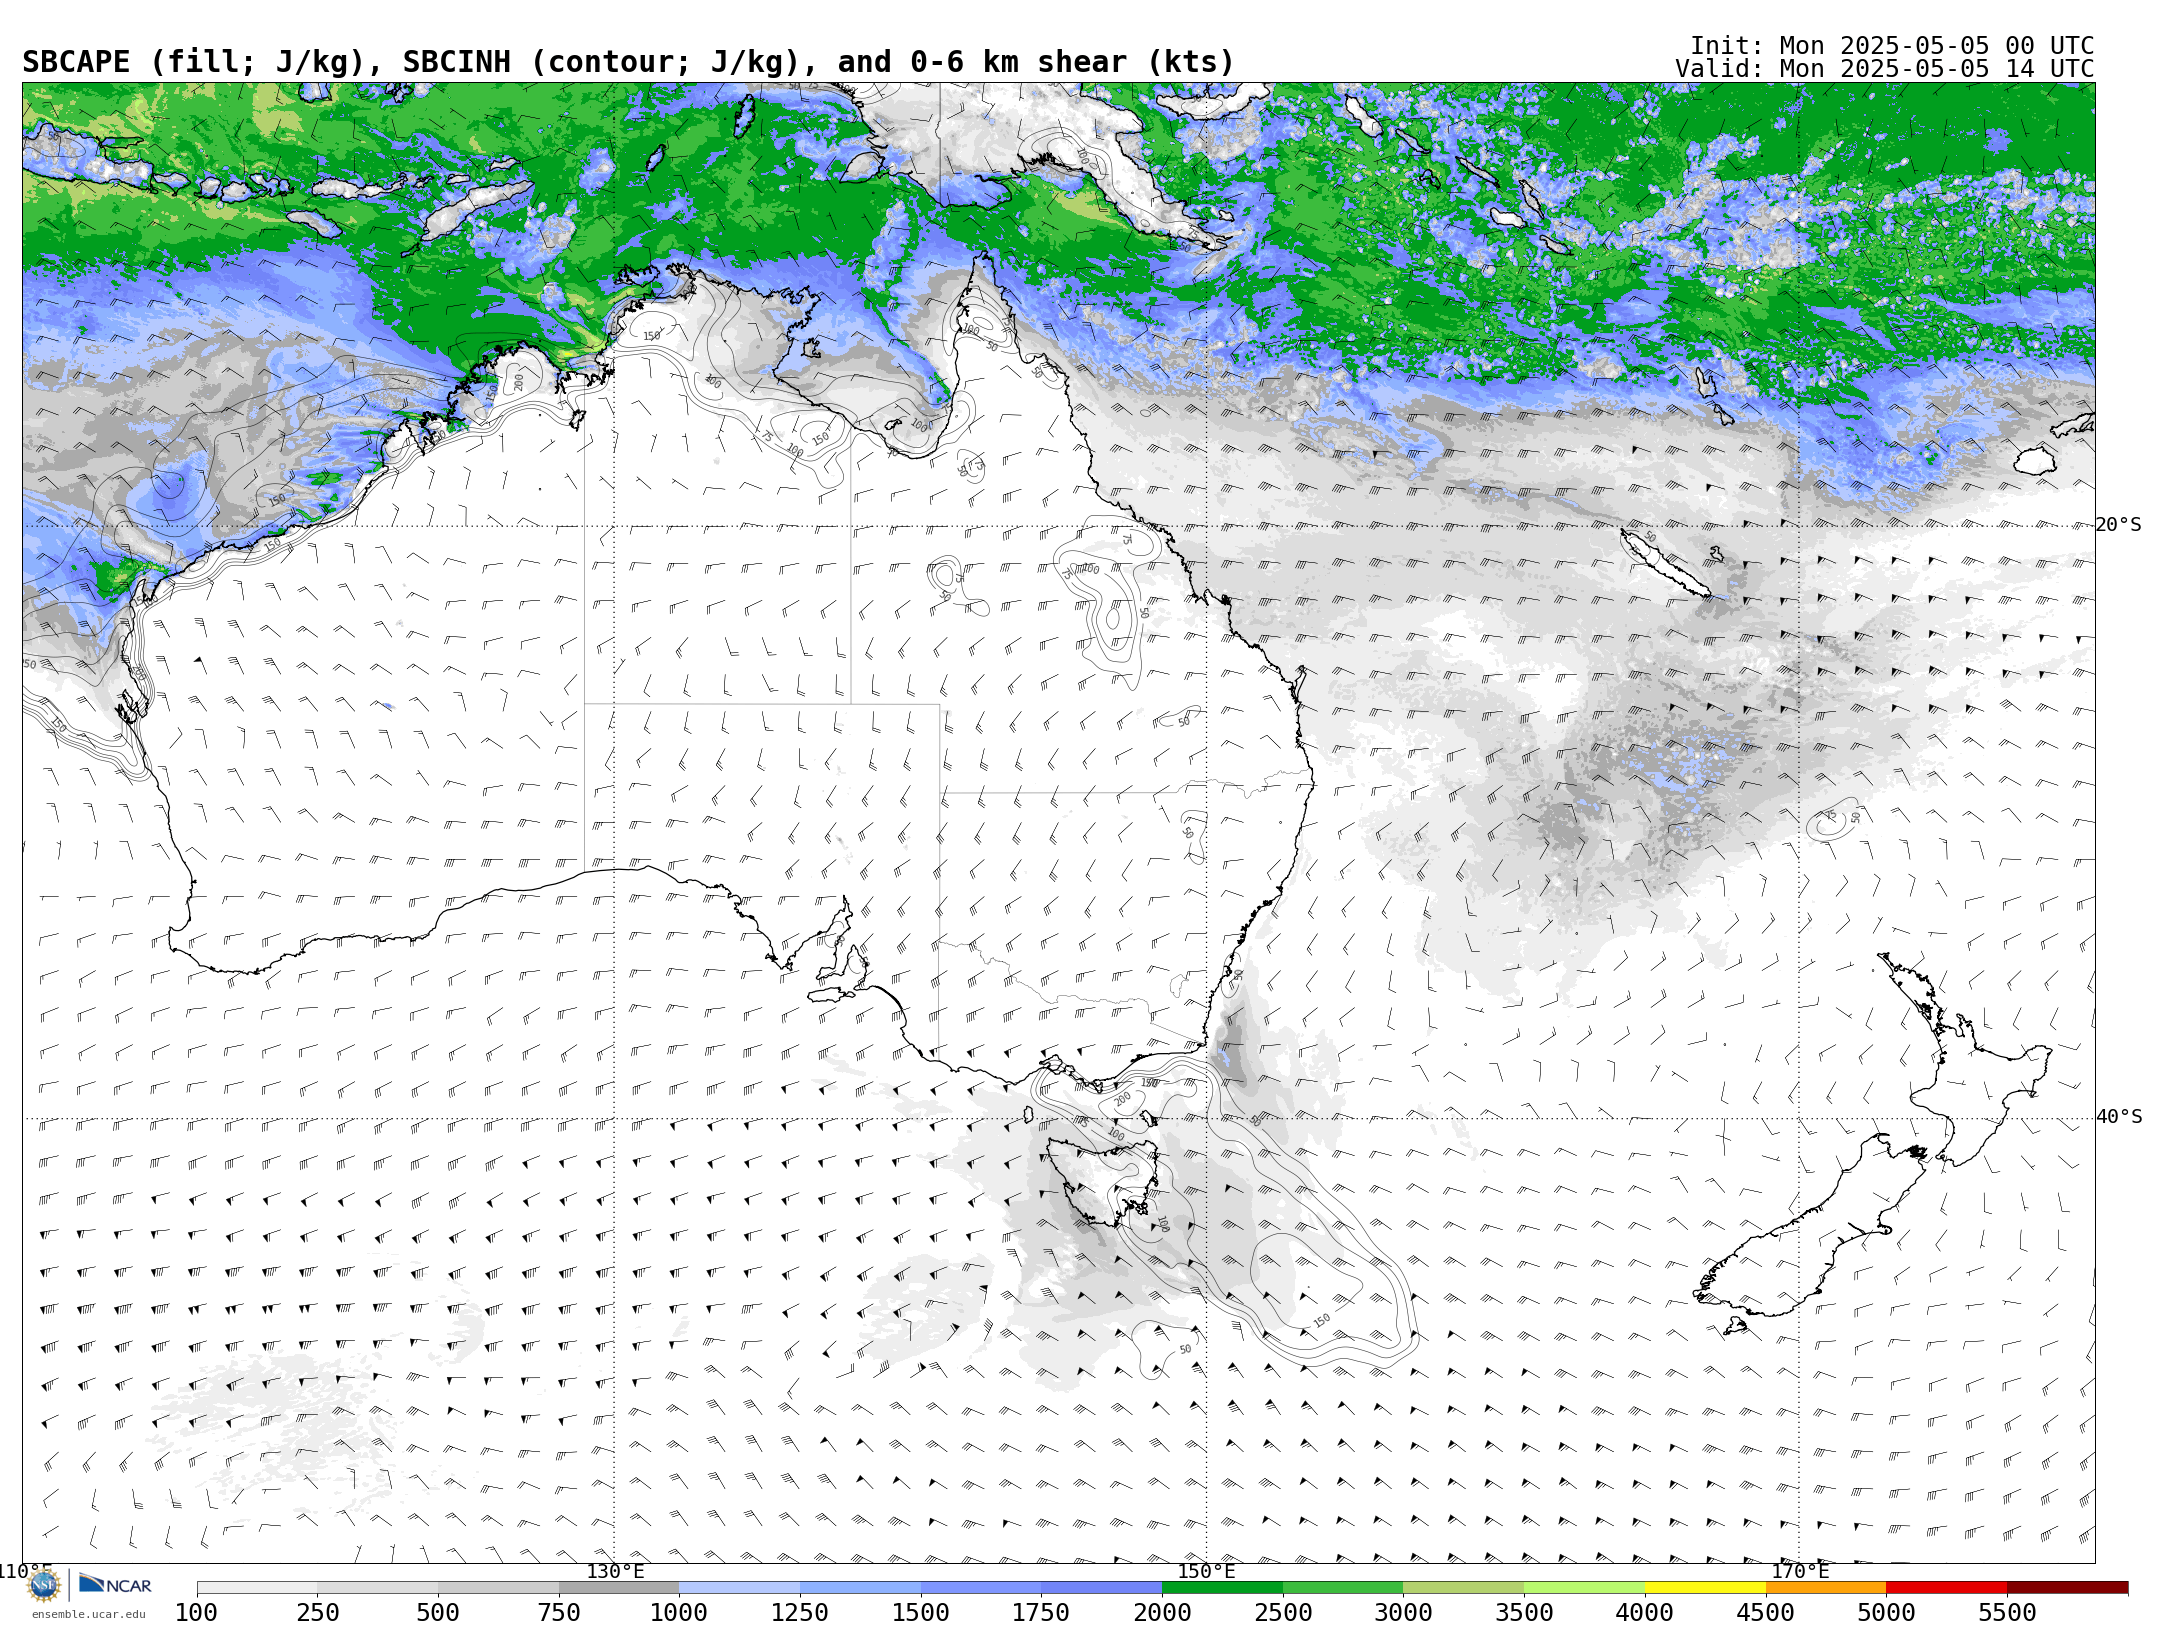Click the colorbar label '1250'
The image size is (2160, 1626).
pyautogui.click(x=800, y=1613)
